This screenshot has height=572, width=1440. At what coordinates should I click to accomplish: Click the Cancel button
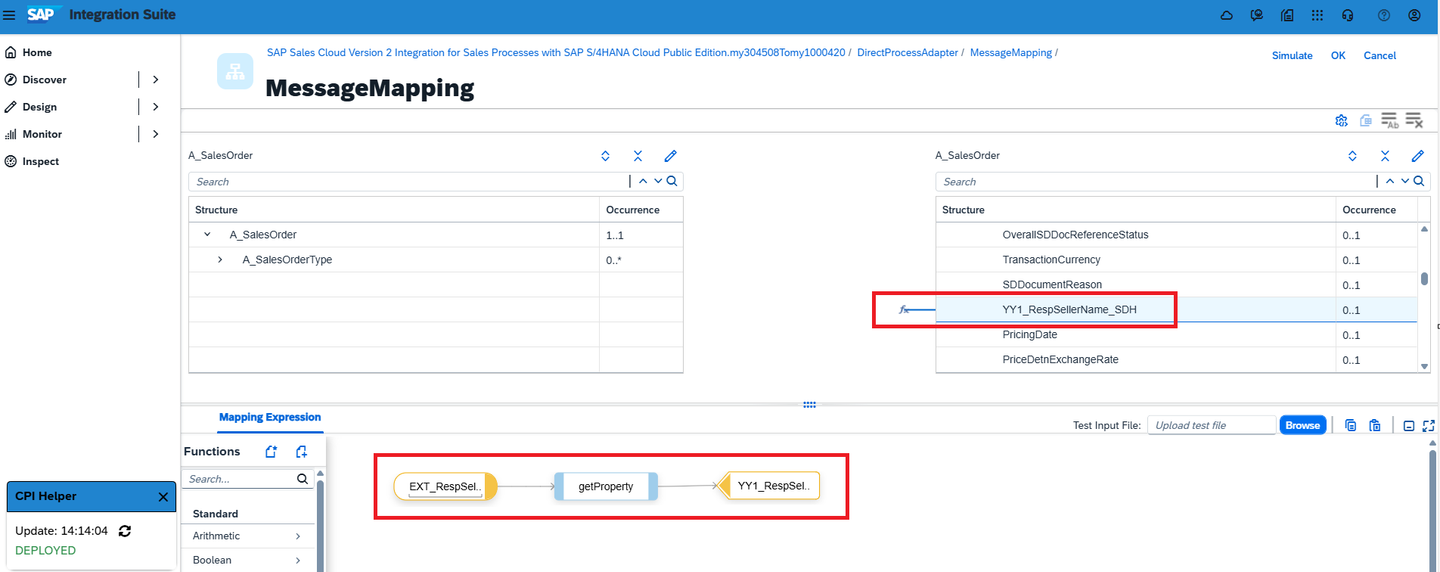(1380, 56)
